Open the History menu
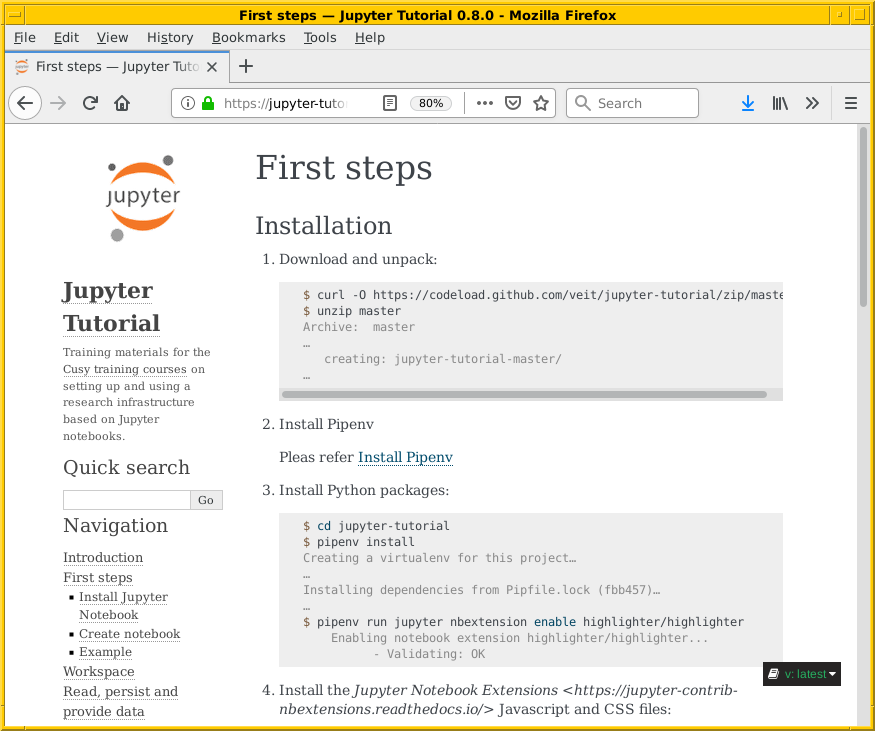Image resolution: width=875 pixels, height=731 pixels. click(170, 37)
